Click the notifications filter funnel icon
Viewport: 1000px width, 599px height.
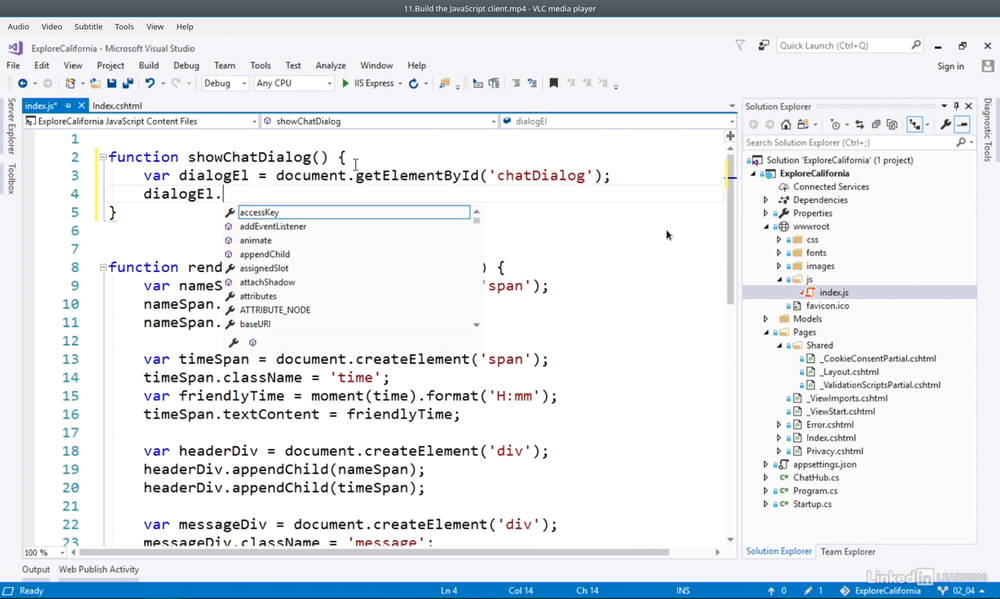(740, 45)
